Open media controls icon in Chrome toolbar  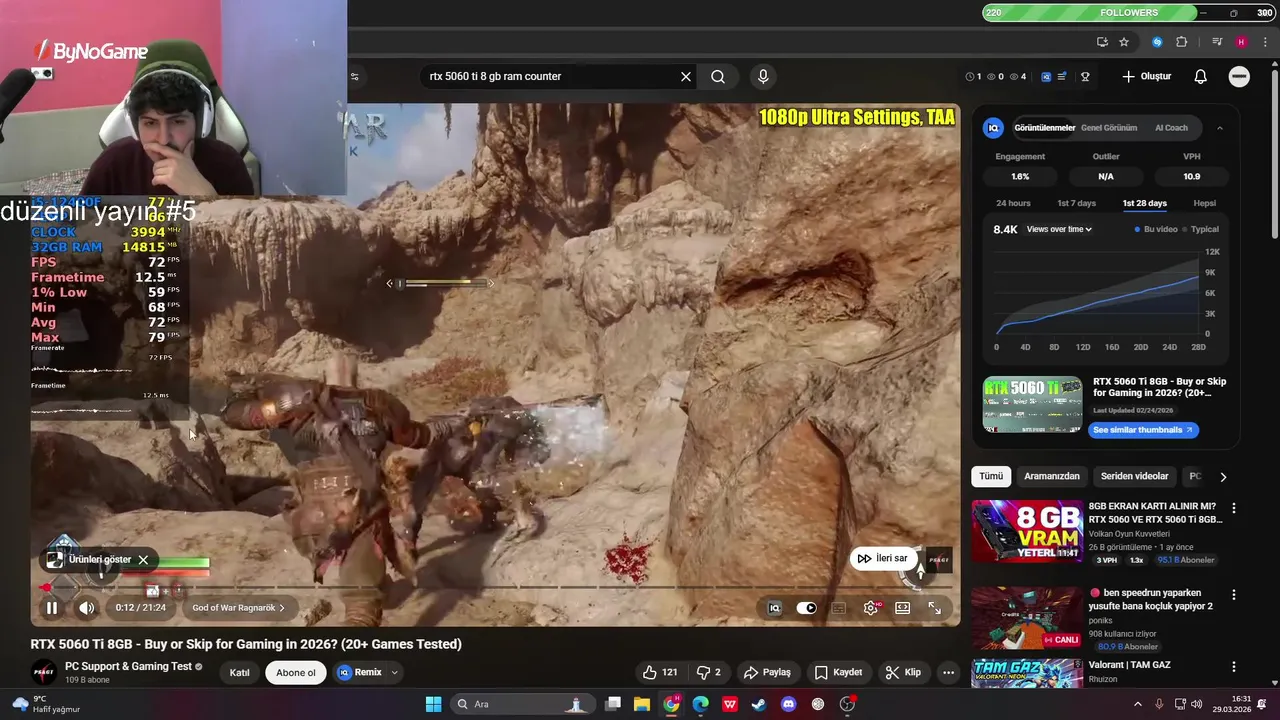tap(1217, 42)
